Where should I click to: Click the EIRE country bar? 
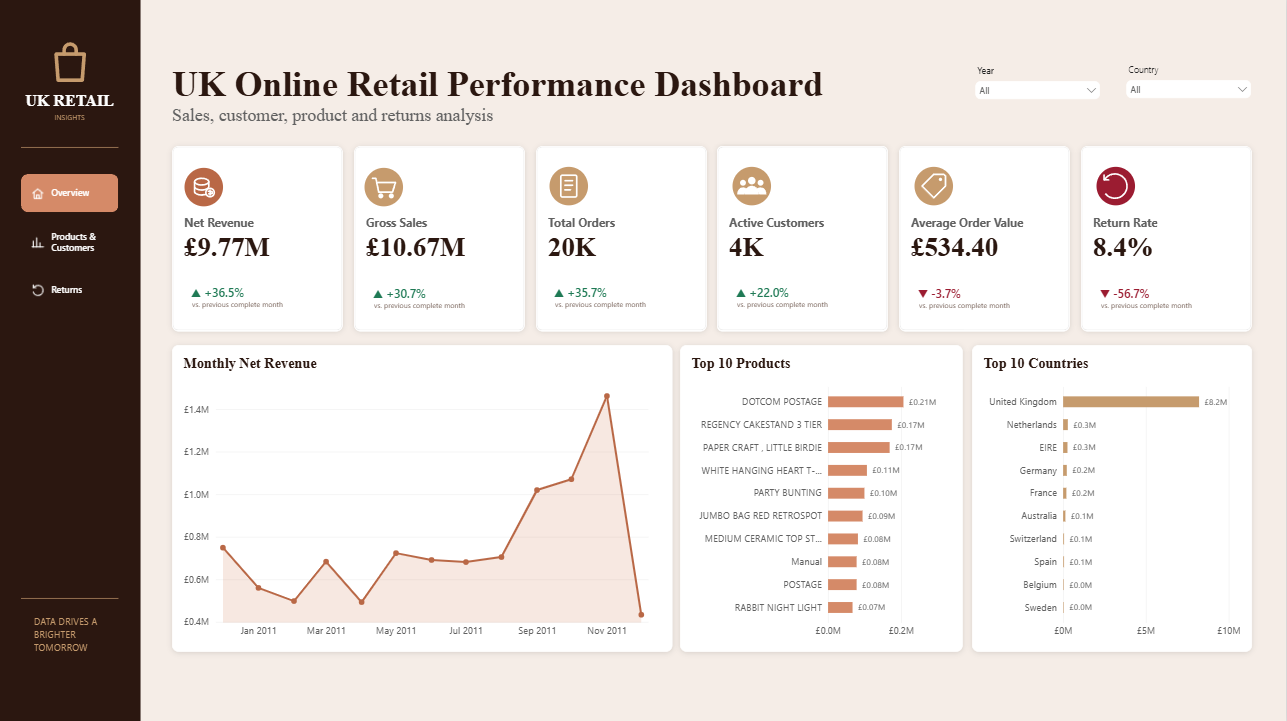click(1066, 447)
